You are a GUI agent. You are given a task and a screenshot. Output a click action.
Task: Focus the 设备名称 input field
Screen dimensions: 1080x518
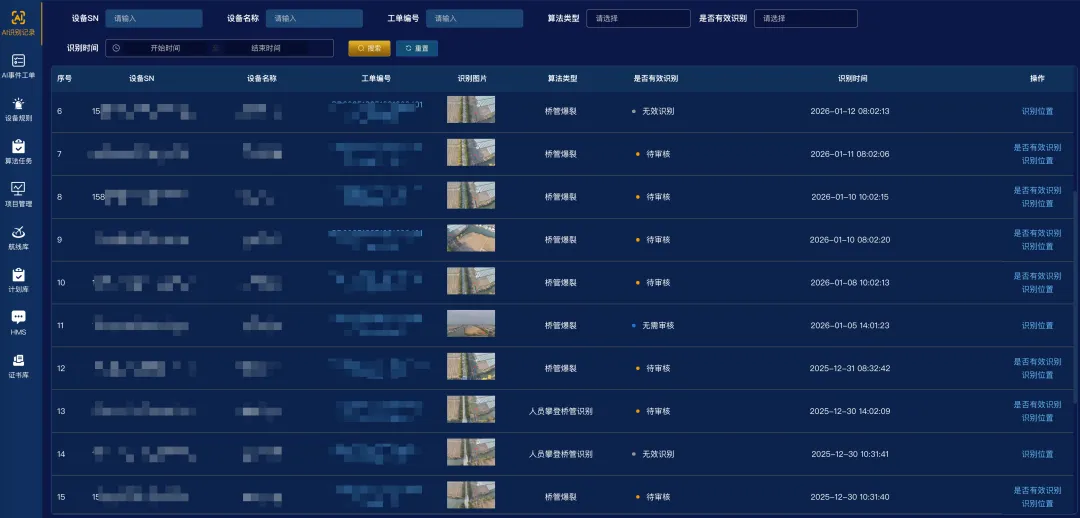(314, 19)
